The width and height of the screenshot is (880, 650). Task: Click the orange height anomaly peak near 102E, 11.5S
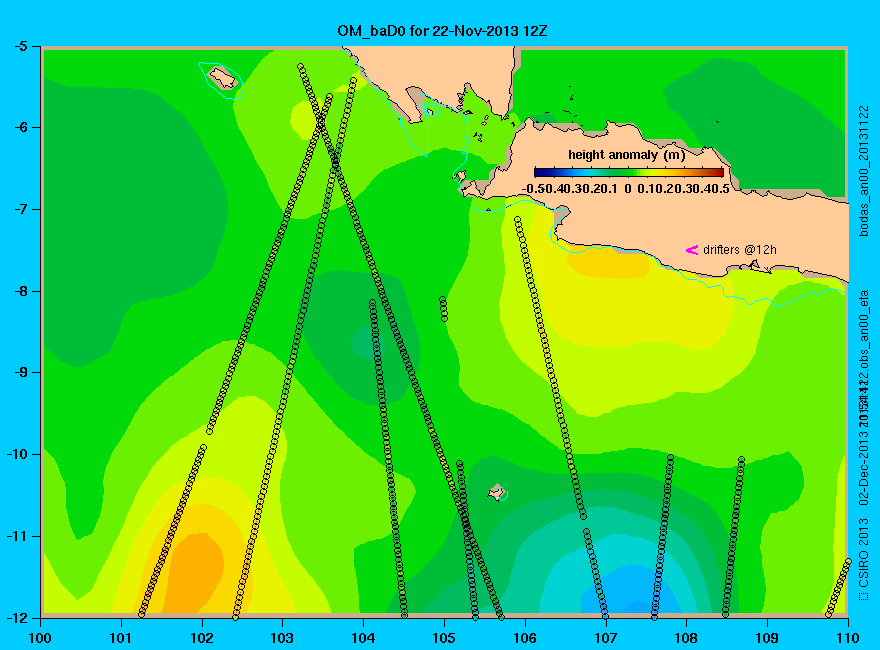coord(195,573)
